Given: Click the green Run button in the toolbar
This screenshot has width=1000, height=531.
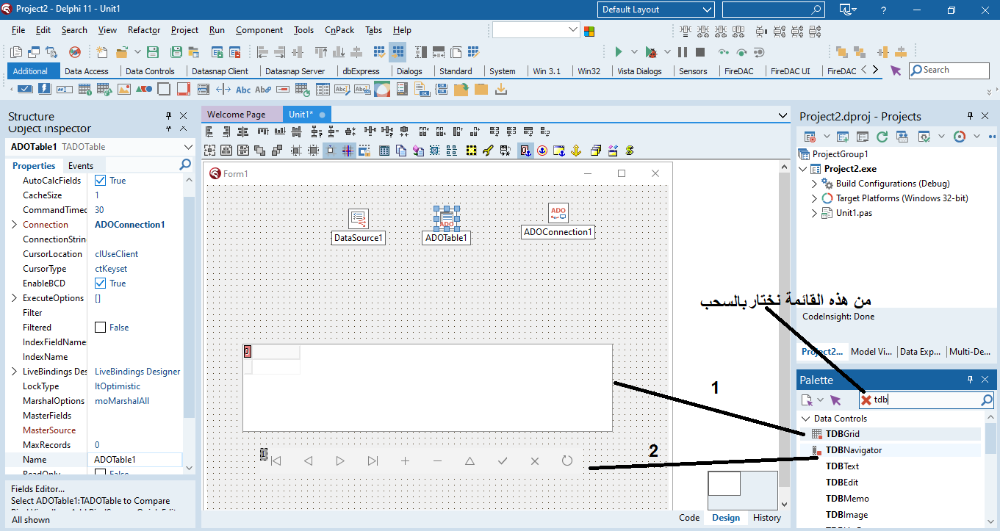Looking at the screenshot, I should coord(618,52).
